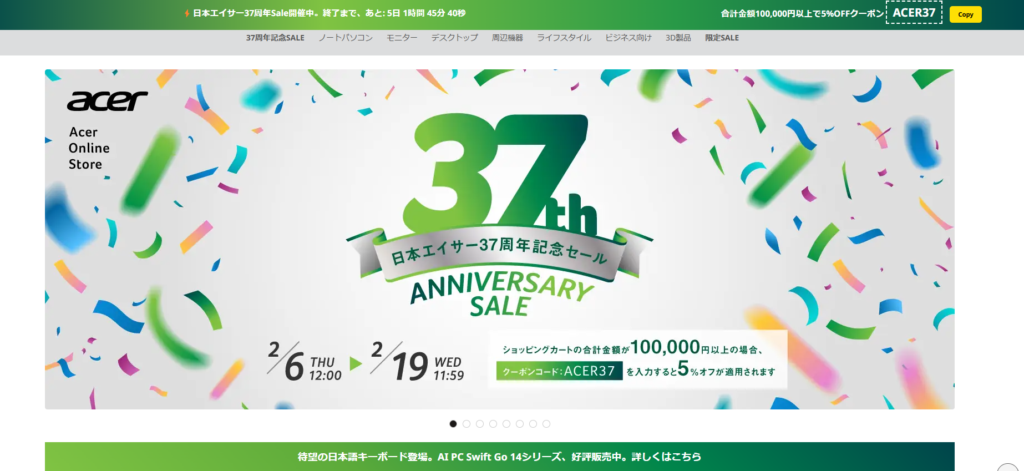
Task: Go to the eighth carousel slide dot
Action: coord(546,424)
